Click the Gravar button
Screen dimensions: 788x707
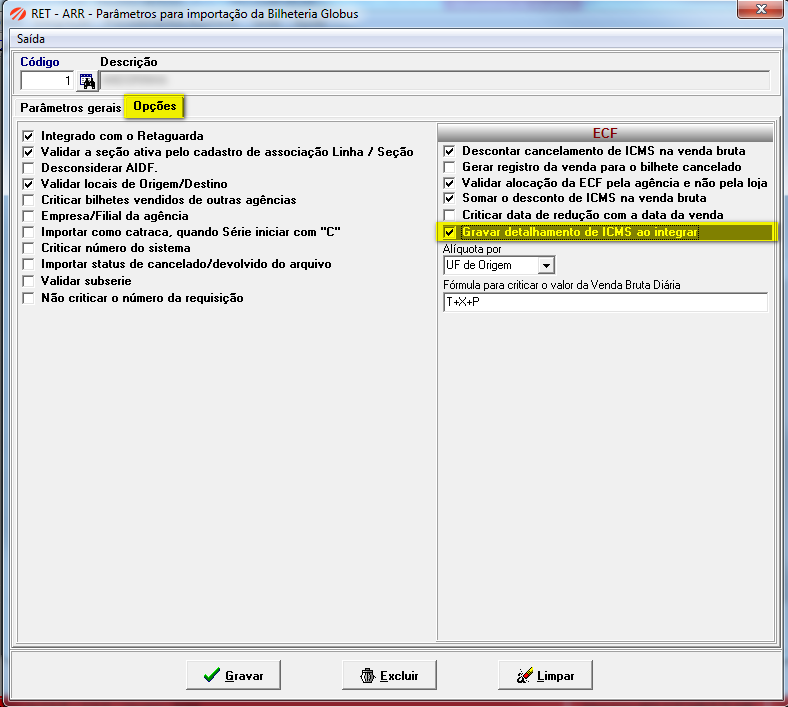(233, 675)
